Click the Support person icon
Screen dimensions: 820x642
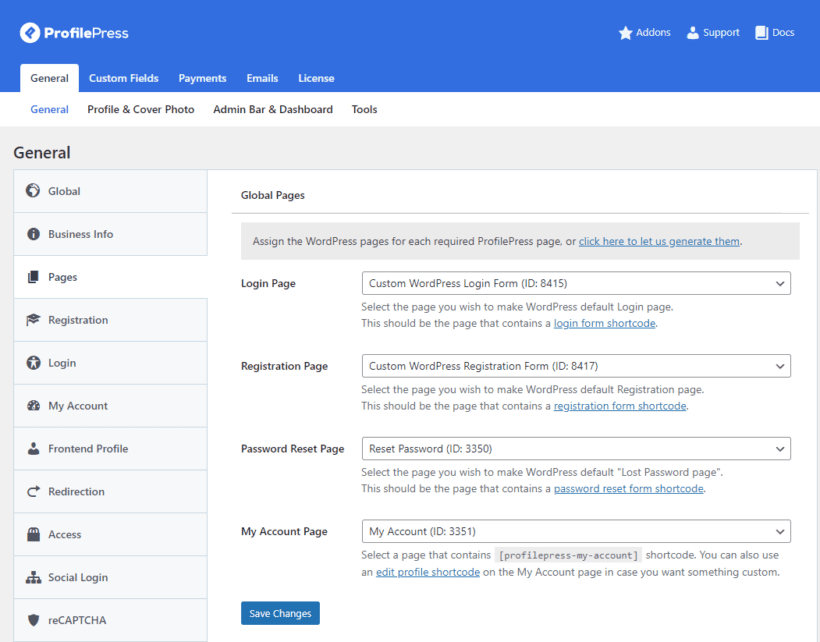[693, 33]
